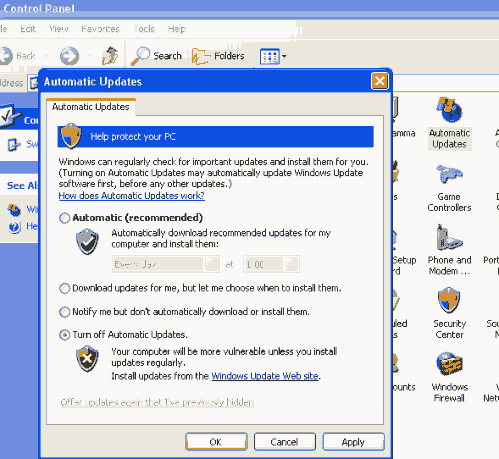Expand the Every Day dropdown
Screen dimensions: 499x459
coord(211,264)
